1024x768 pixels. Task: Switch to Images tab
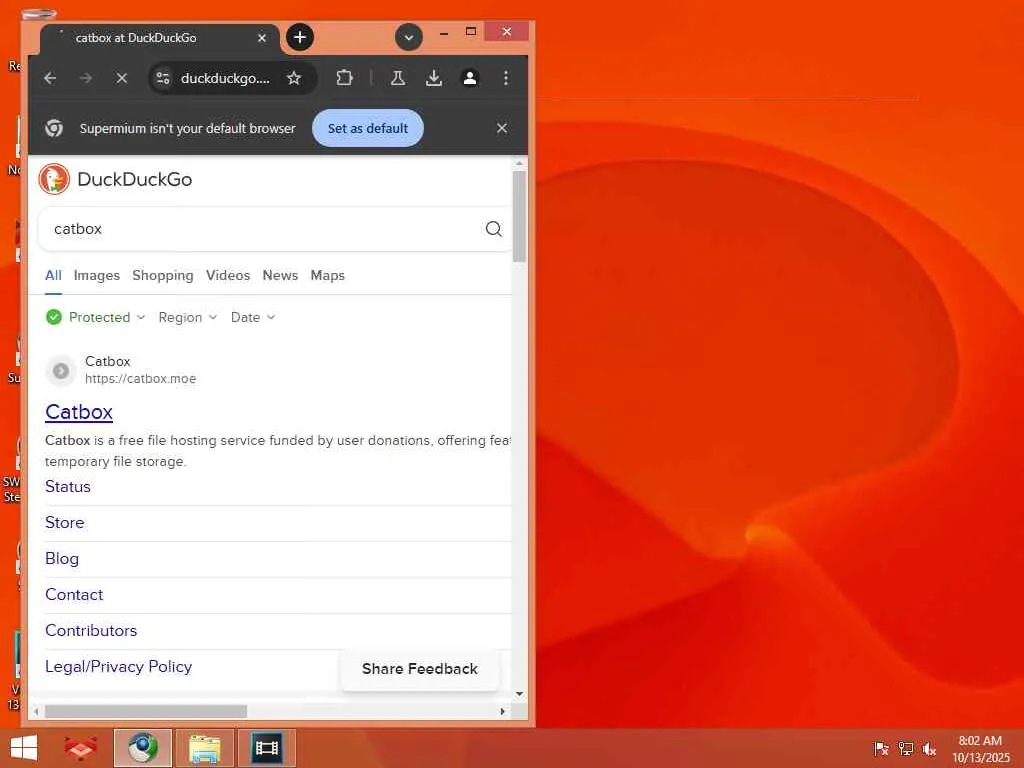coord(97,276)
